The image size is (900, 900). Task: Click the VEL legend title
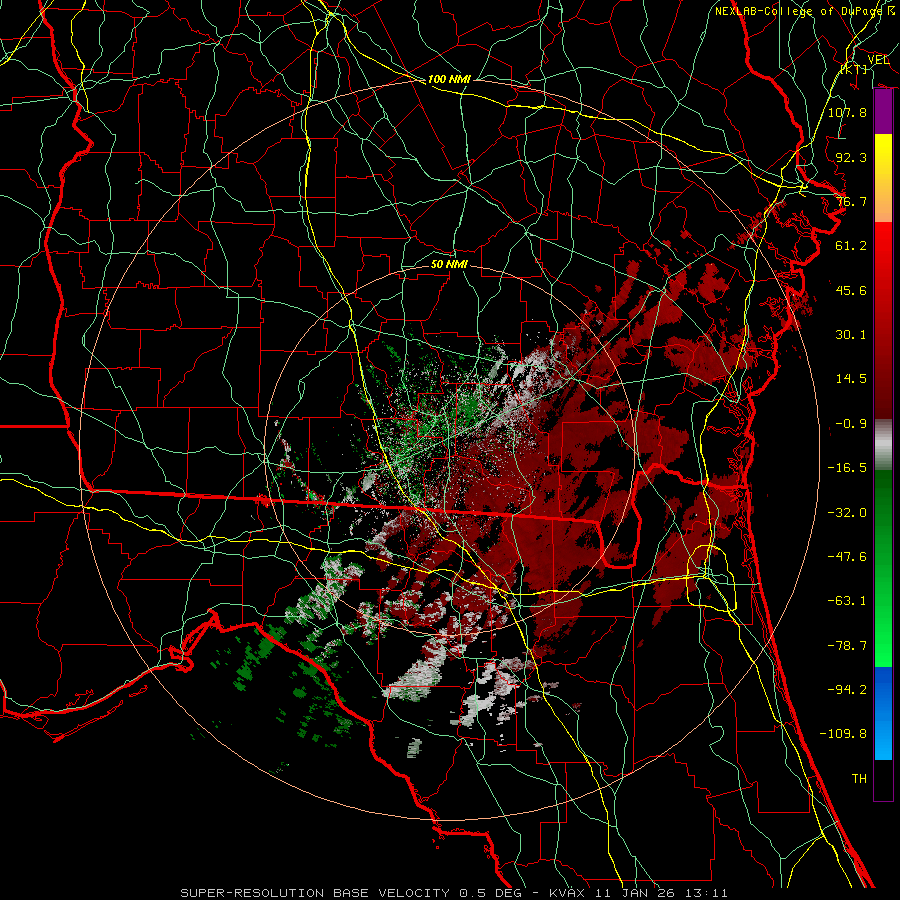[878, 59]
